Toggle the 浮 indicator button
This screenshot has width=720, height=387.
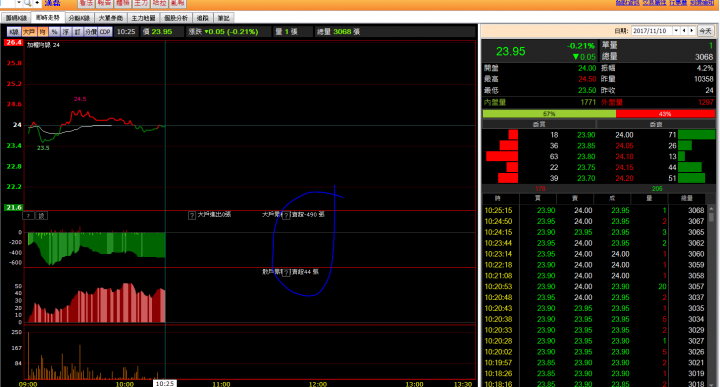[66, 32]
